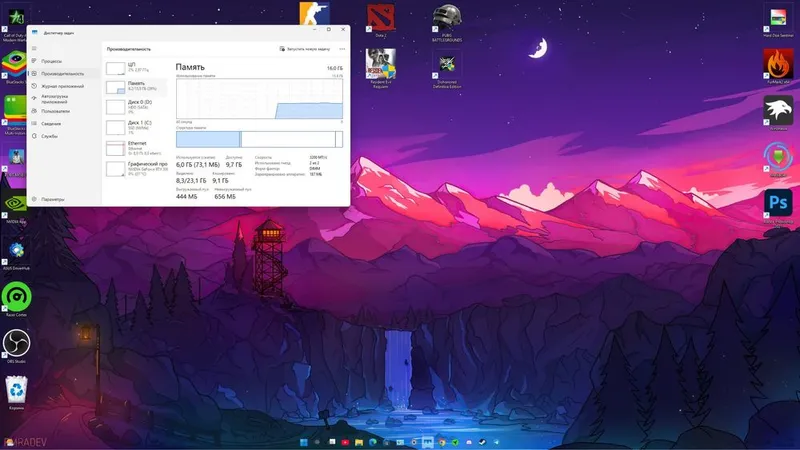Select the ЦП performance graph entry
The height and width of the screenshot is (450, 800).
pos(136,67)
